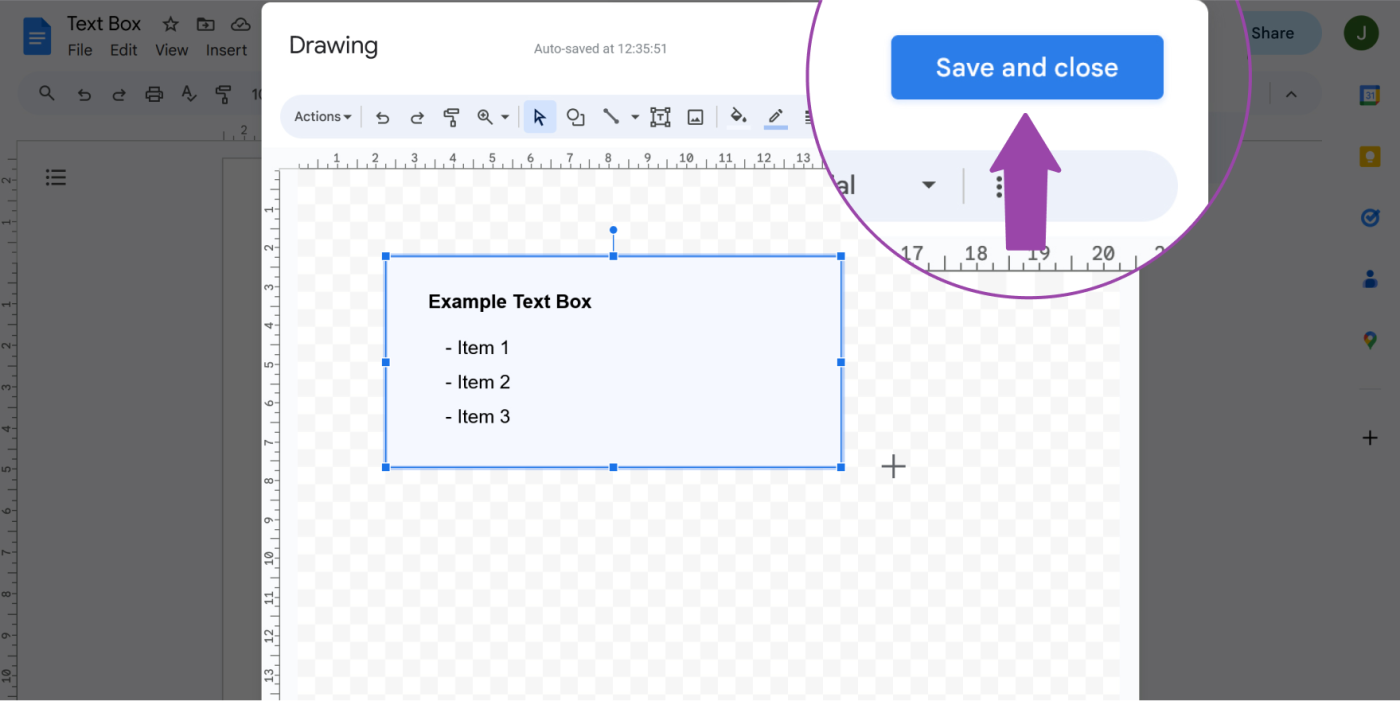Open the account avatar J
The height and width of the screenshot is (701, 1400).
tap(1360, 33)
